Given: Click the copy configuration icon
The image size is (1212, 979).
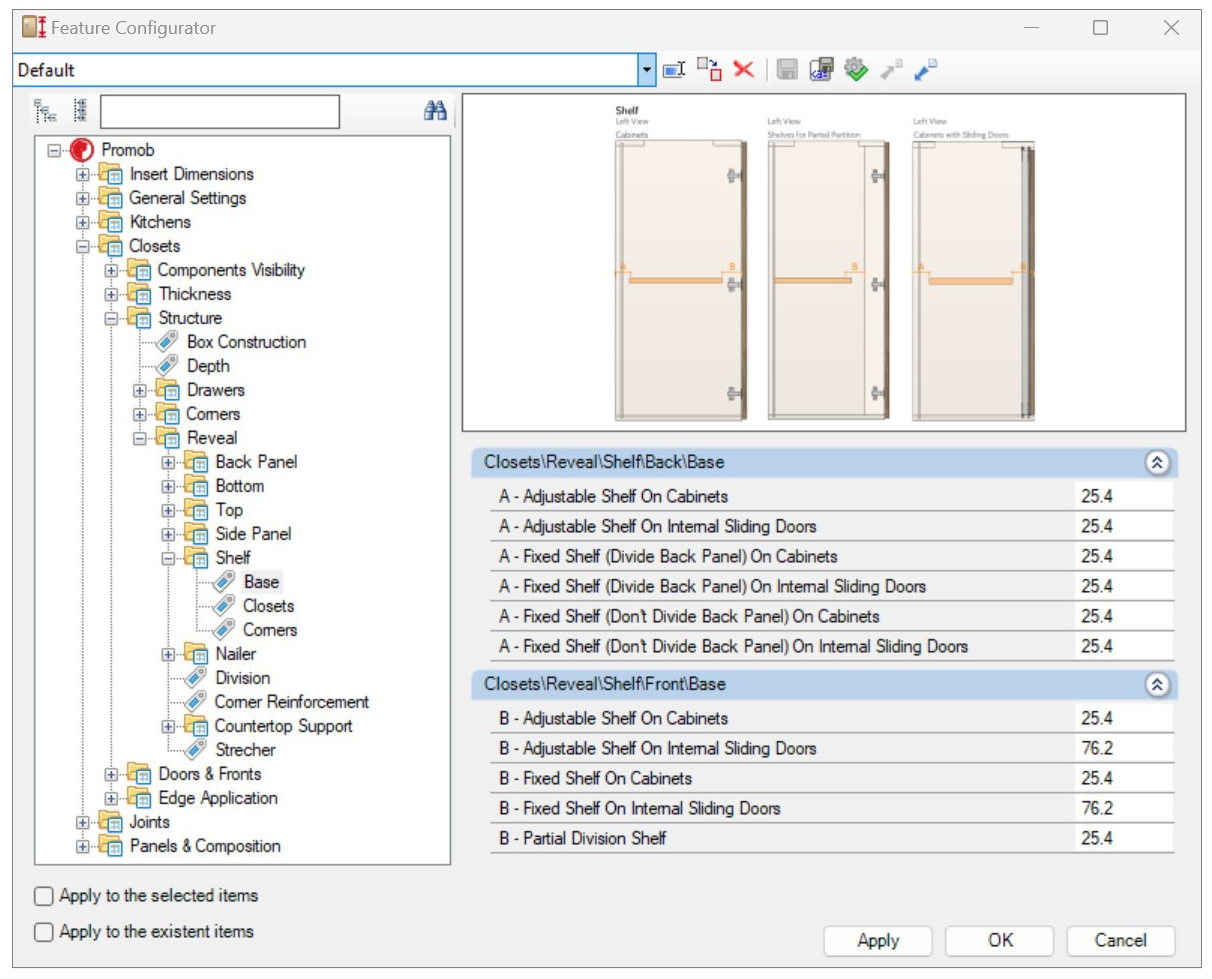Looking at the screenshot, I should point(708,69).
